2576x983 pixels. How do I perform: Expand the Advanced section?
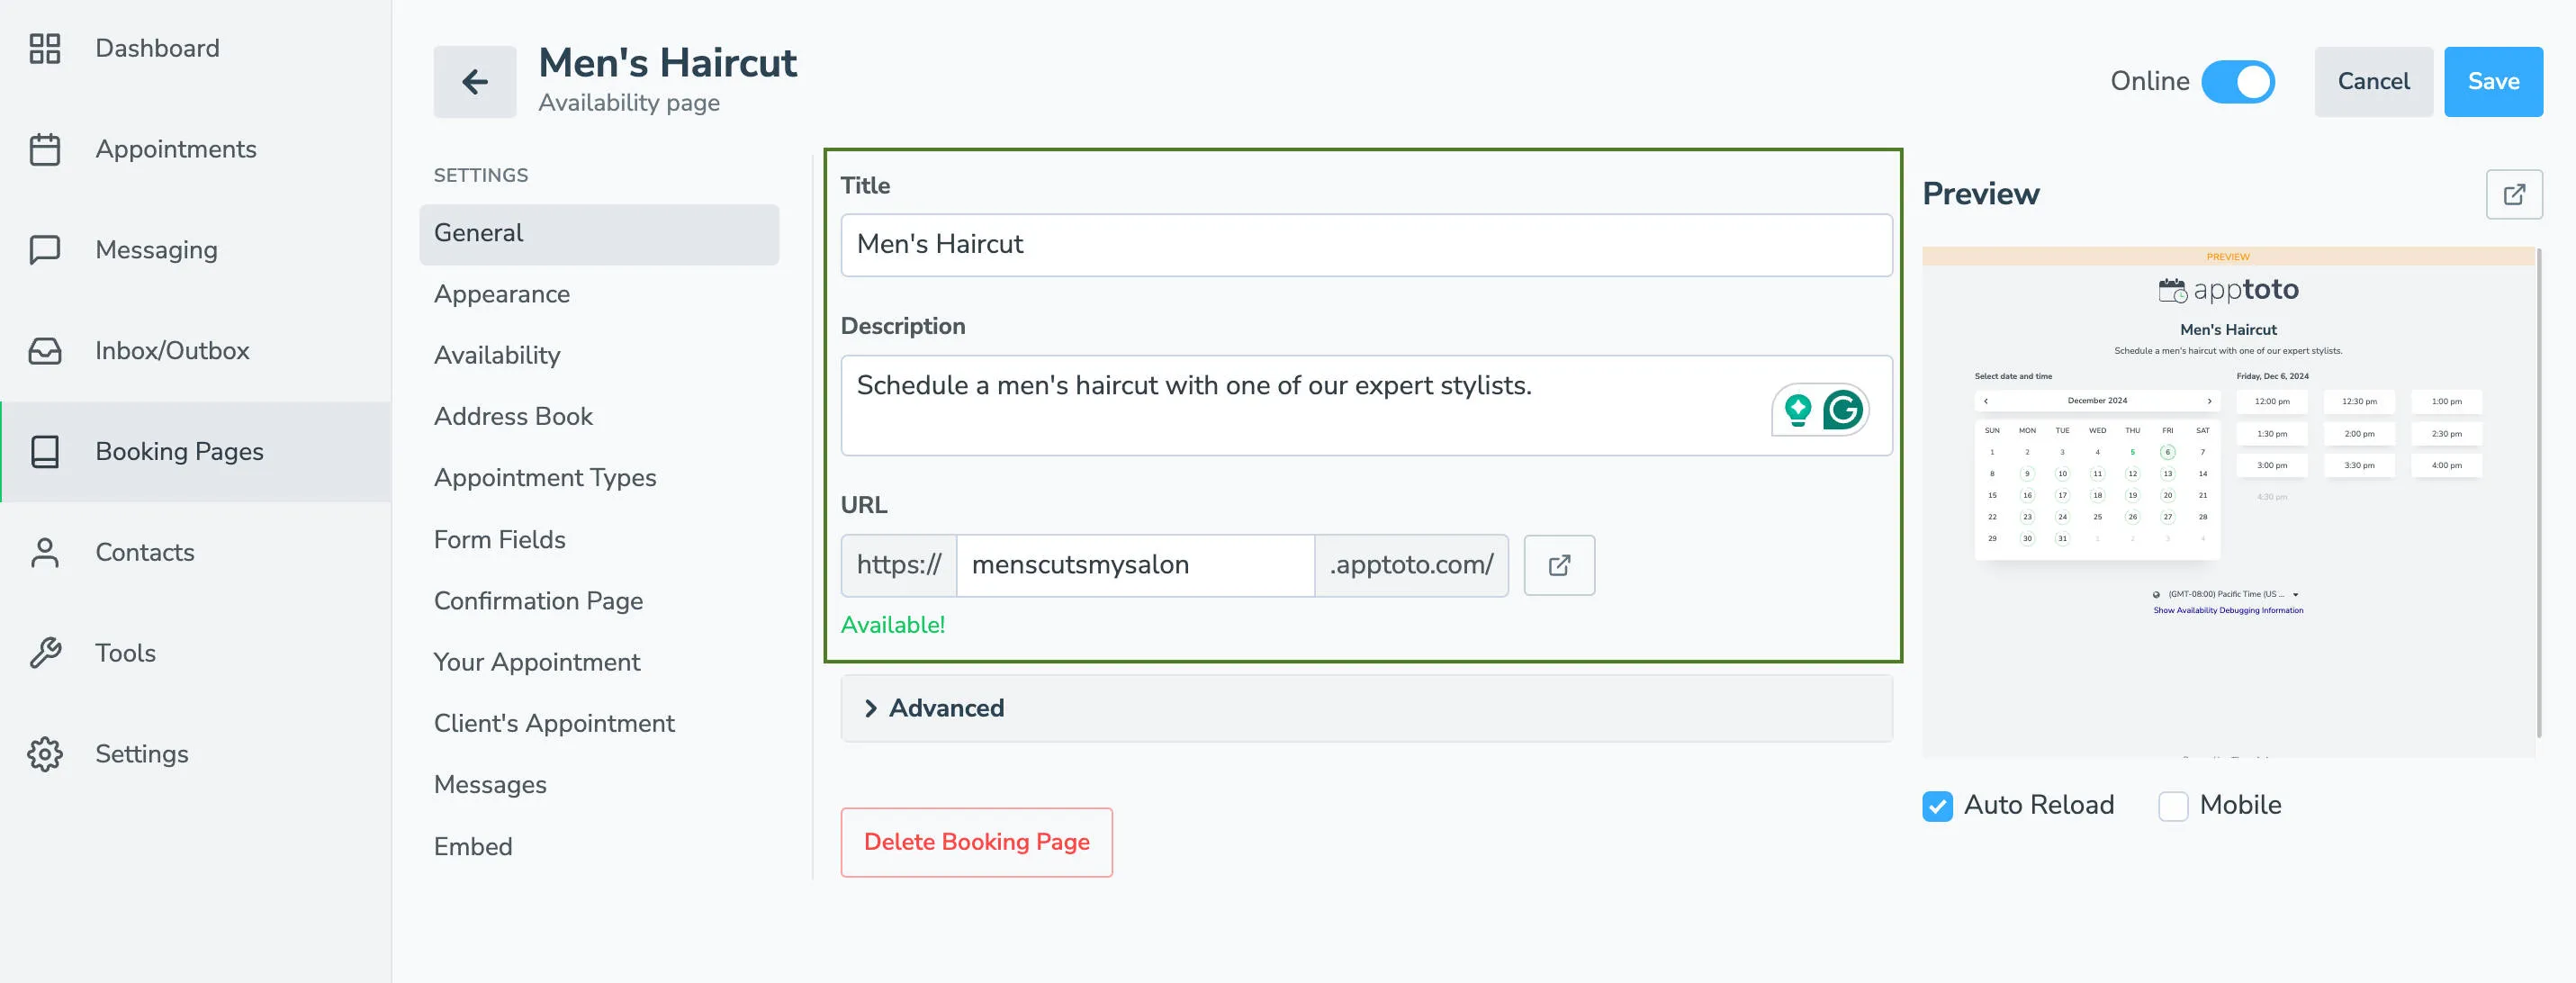[945, 708]
